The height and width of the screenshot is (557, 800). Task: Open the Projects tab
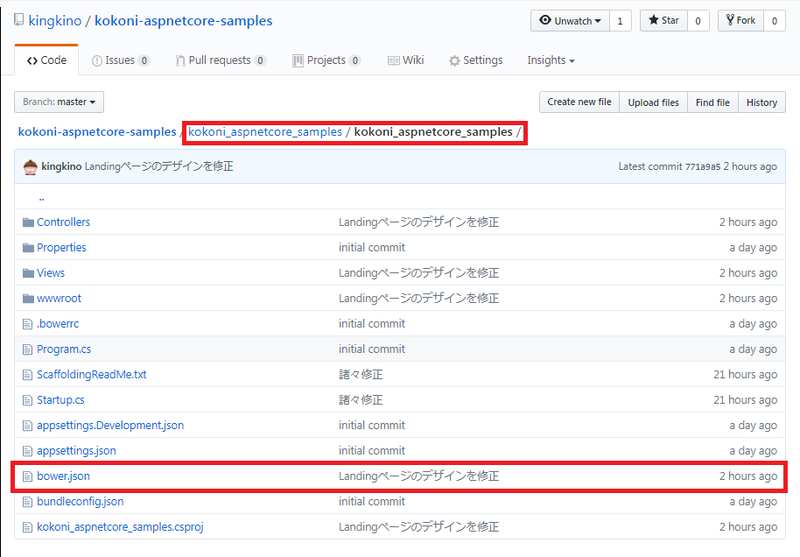[x=327, y=60]
